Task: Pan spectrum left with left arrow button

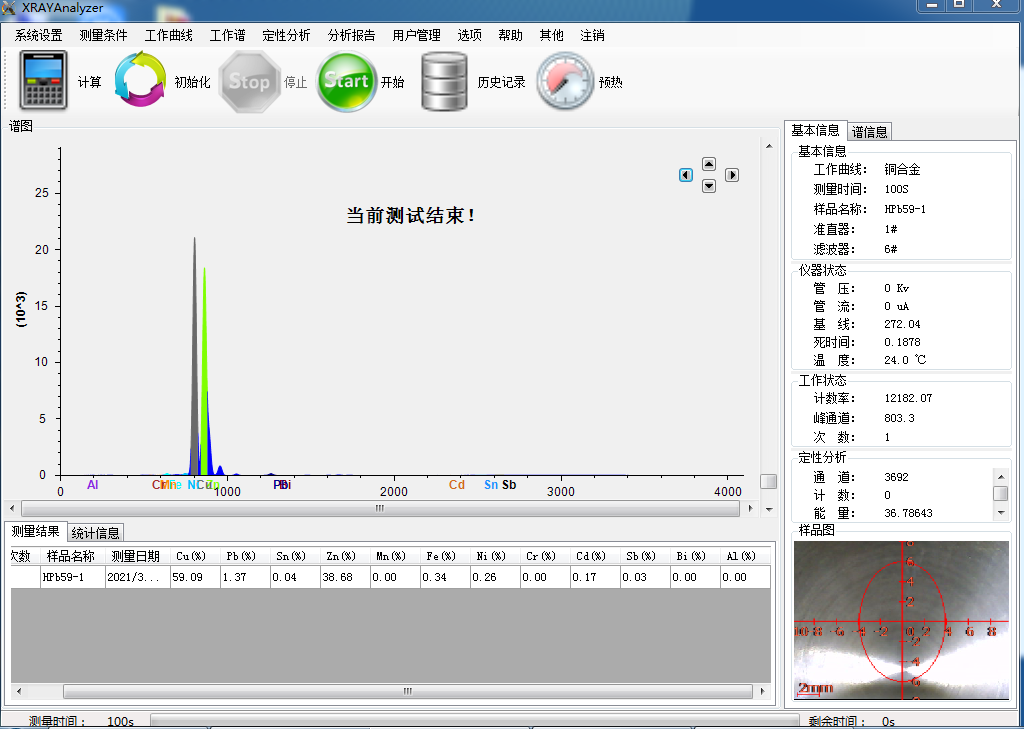Action: click(x=686, y=175)
